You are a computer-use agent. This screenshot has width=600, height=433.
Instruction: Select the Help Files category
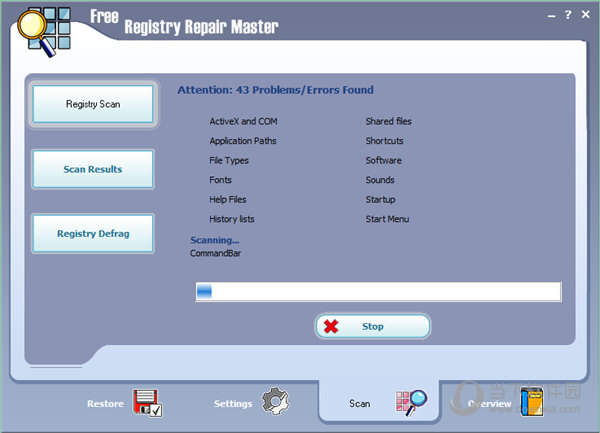coord(228,199)
